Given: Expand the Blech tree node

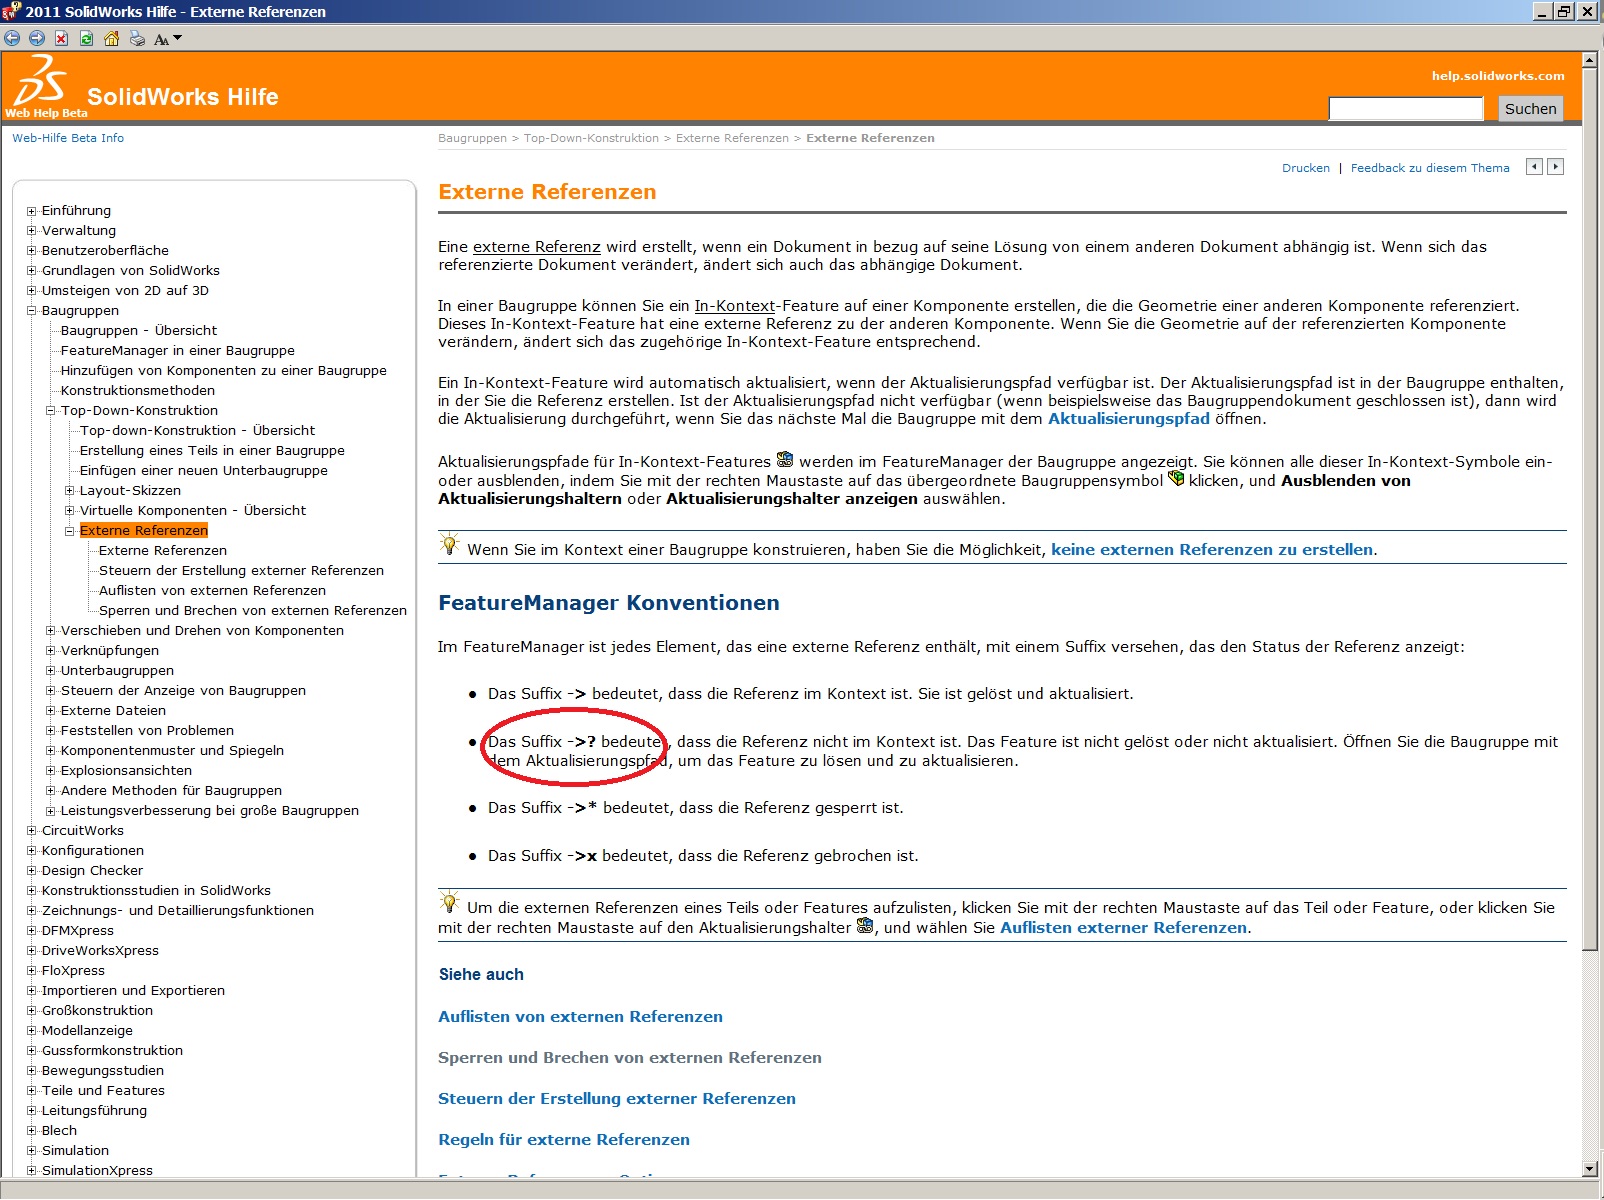Looking at the screenshot, I should [32, 1131].
